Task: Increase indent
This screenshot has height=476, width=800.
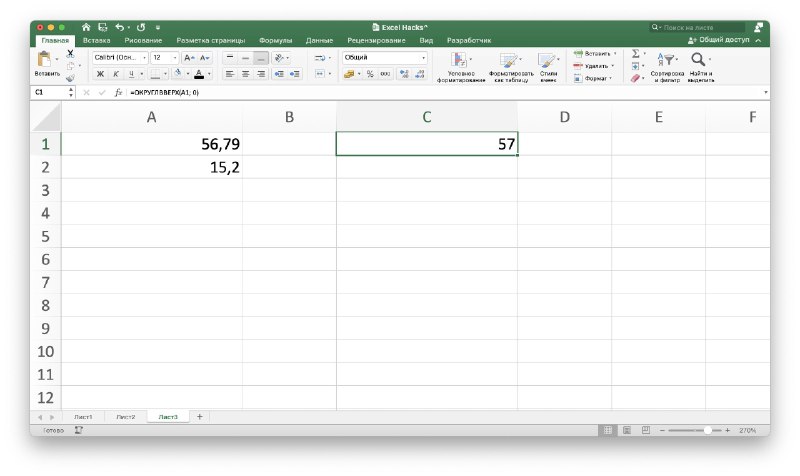Action: tap(294, 74)
